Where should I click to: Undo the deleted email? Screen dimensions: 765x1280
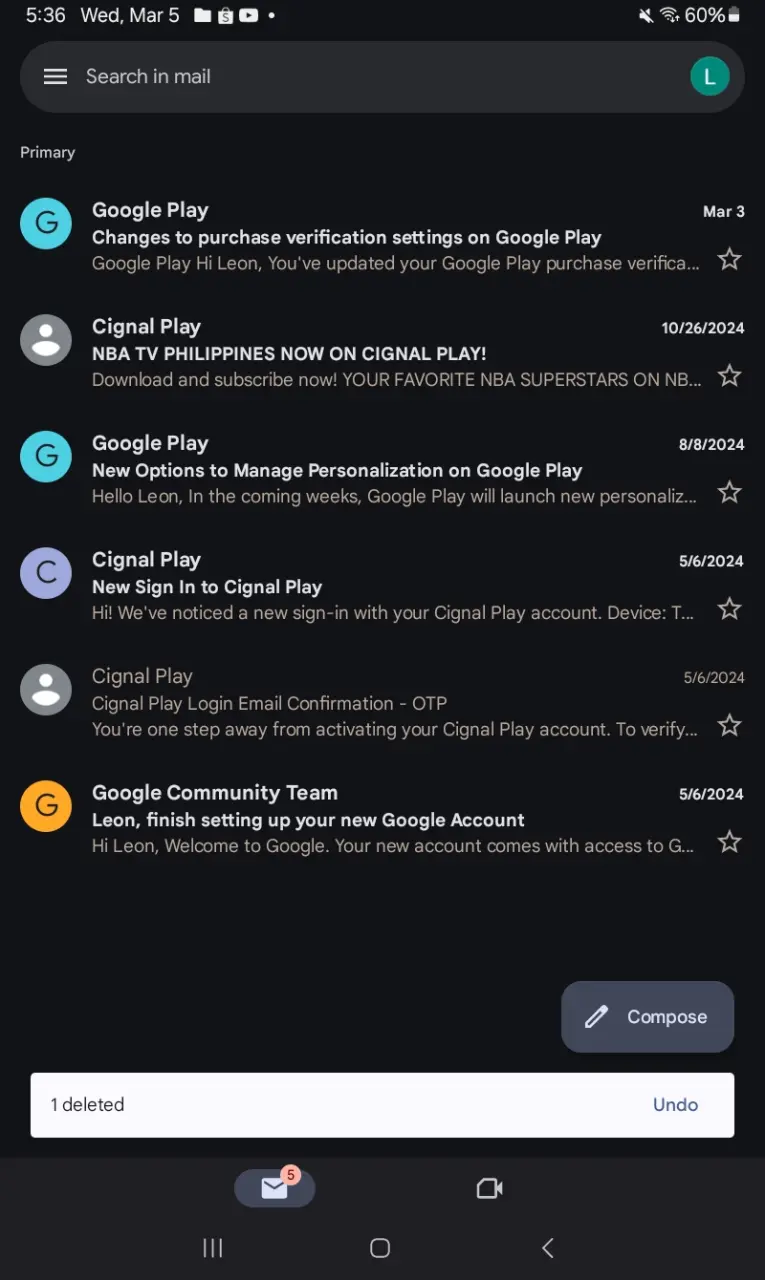[x=675, y=1105]
